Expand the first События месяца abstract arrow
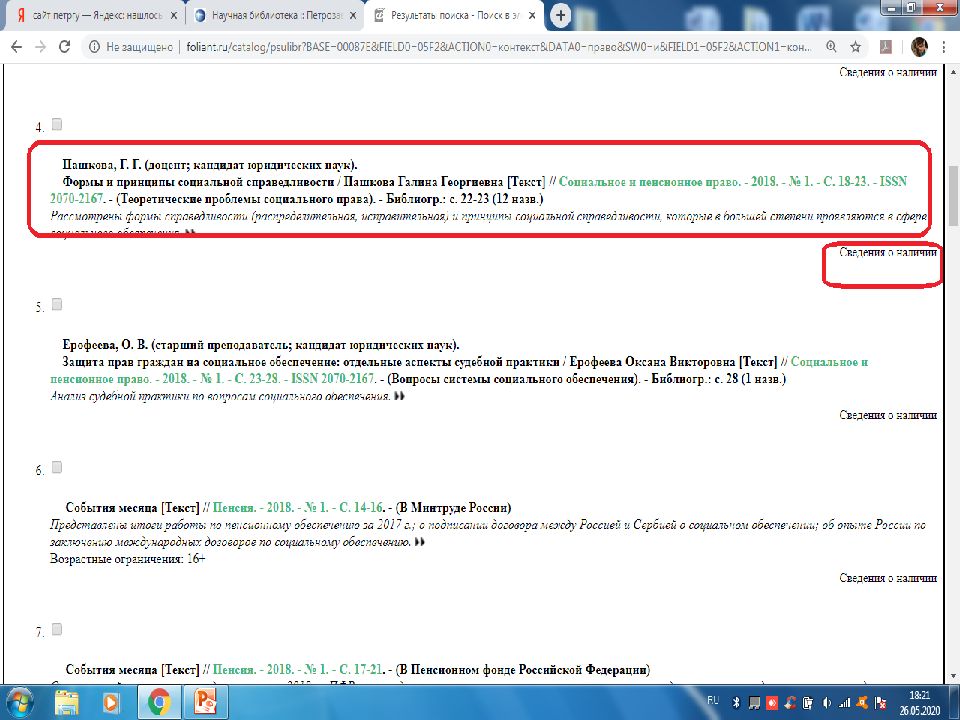 coord(420,541)
